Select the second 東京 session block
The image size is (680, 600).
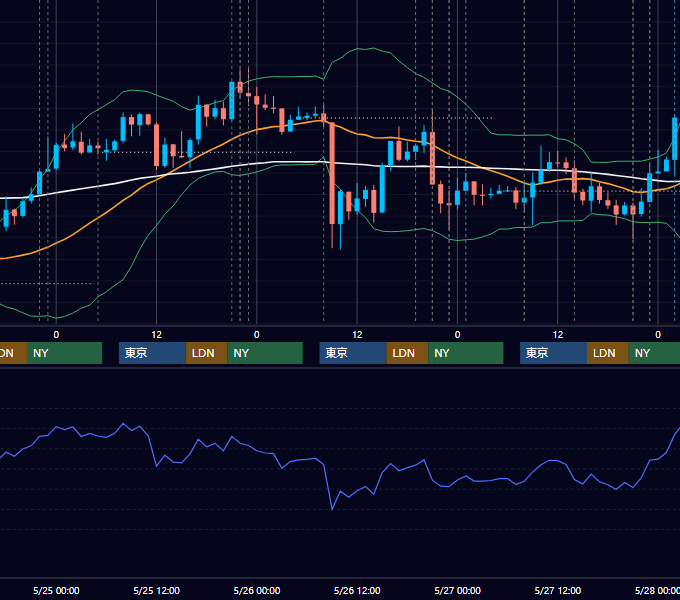[353, 353]
